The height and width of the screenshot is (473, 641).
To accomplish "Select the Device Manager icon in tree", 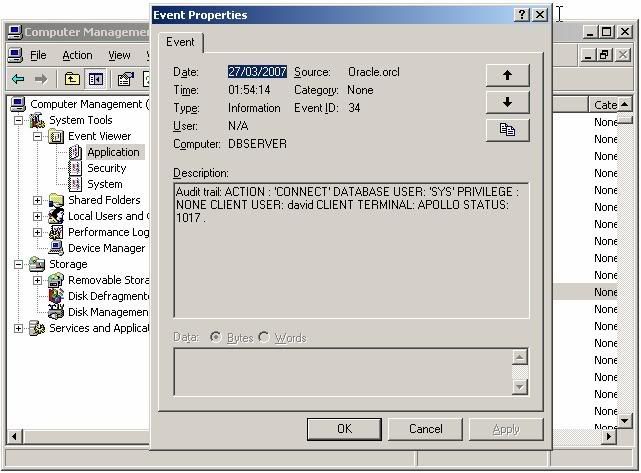I will click(x=55, y=248).
